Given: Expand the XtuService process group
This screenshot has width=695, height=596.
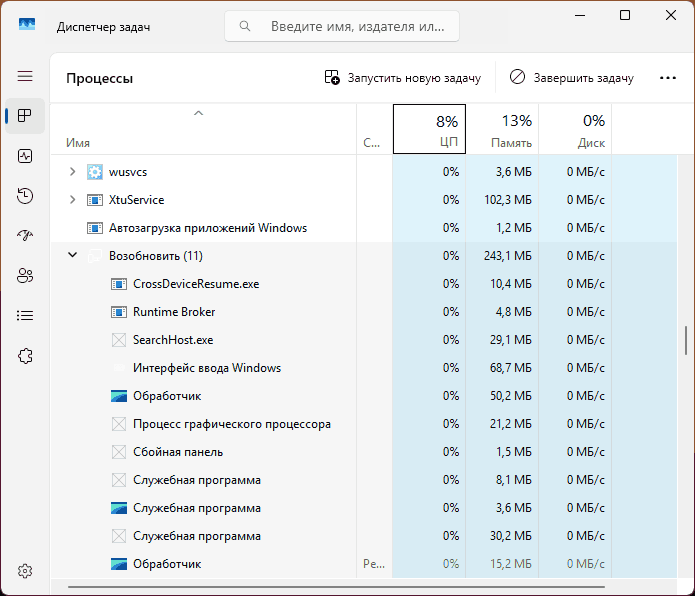Looking at the screenshot, I should (x=73, y=200).
